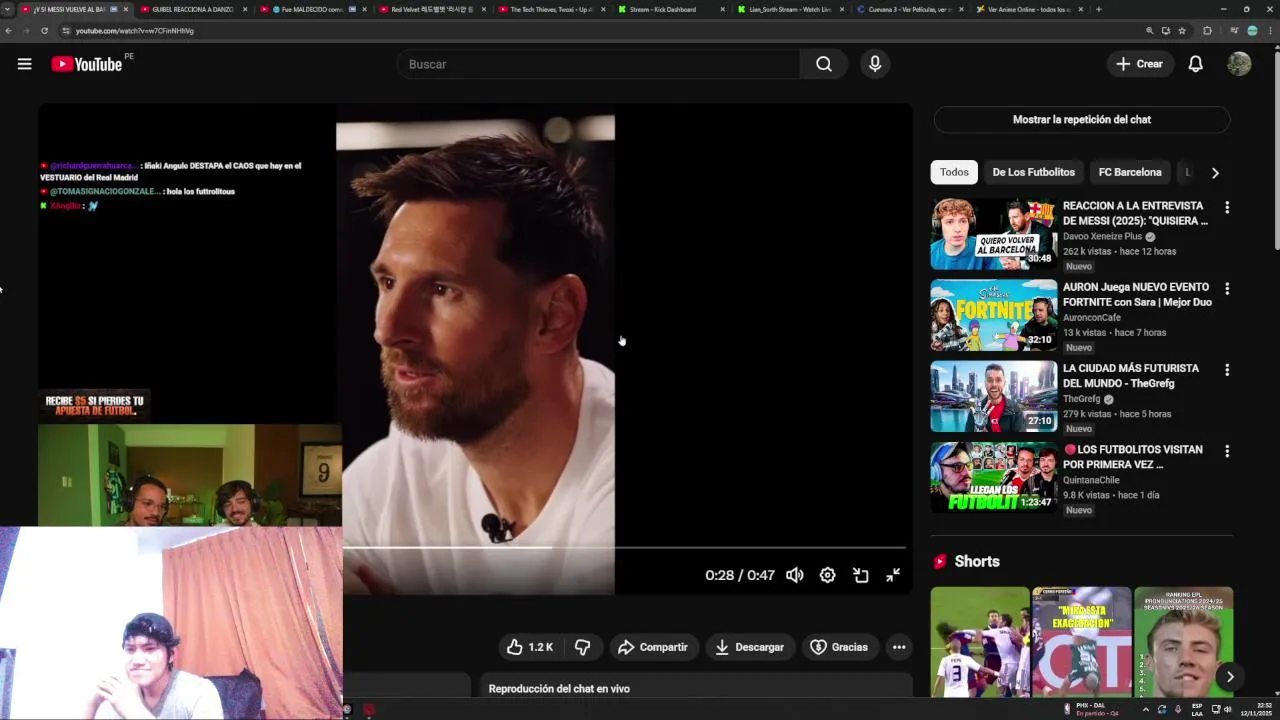
Task: Open the EPL ranking pronunciations short
Action: tap(1183, 642)
